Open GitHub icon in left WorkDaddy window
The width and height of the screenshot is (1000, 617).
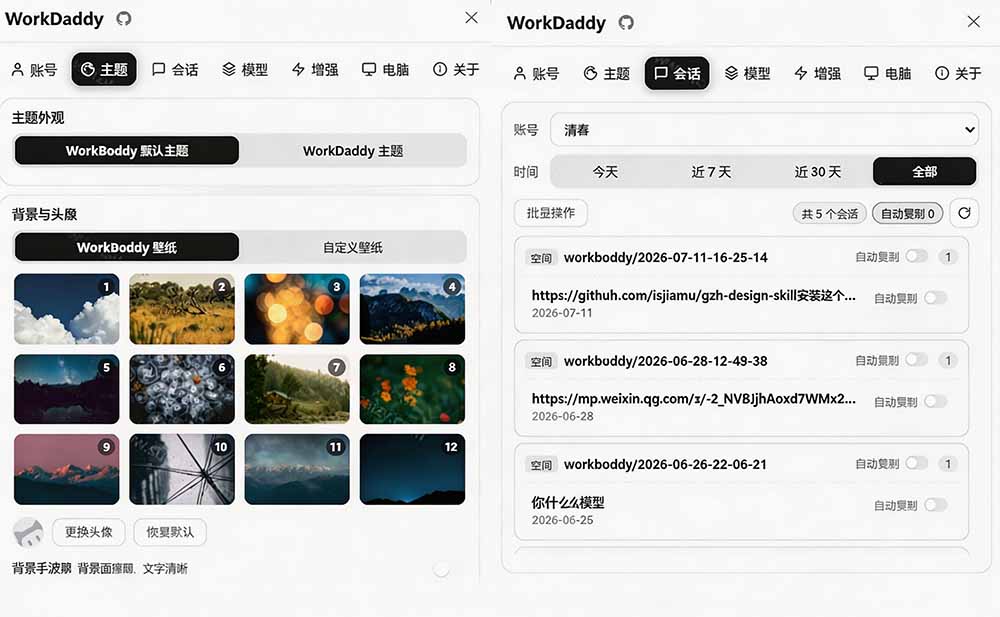(x=124, y=19)
